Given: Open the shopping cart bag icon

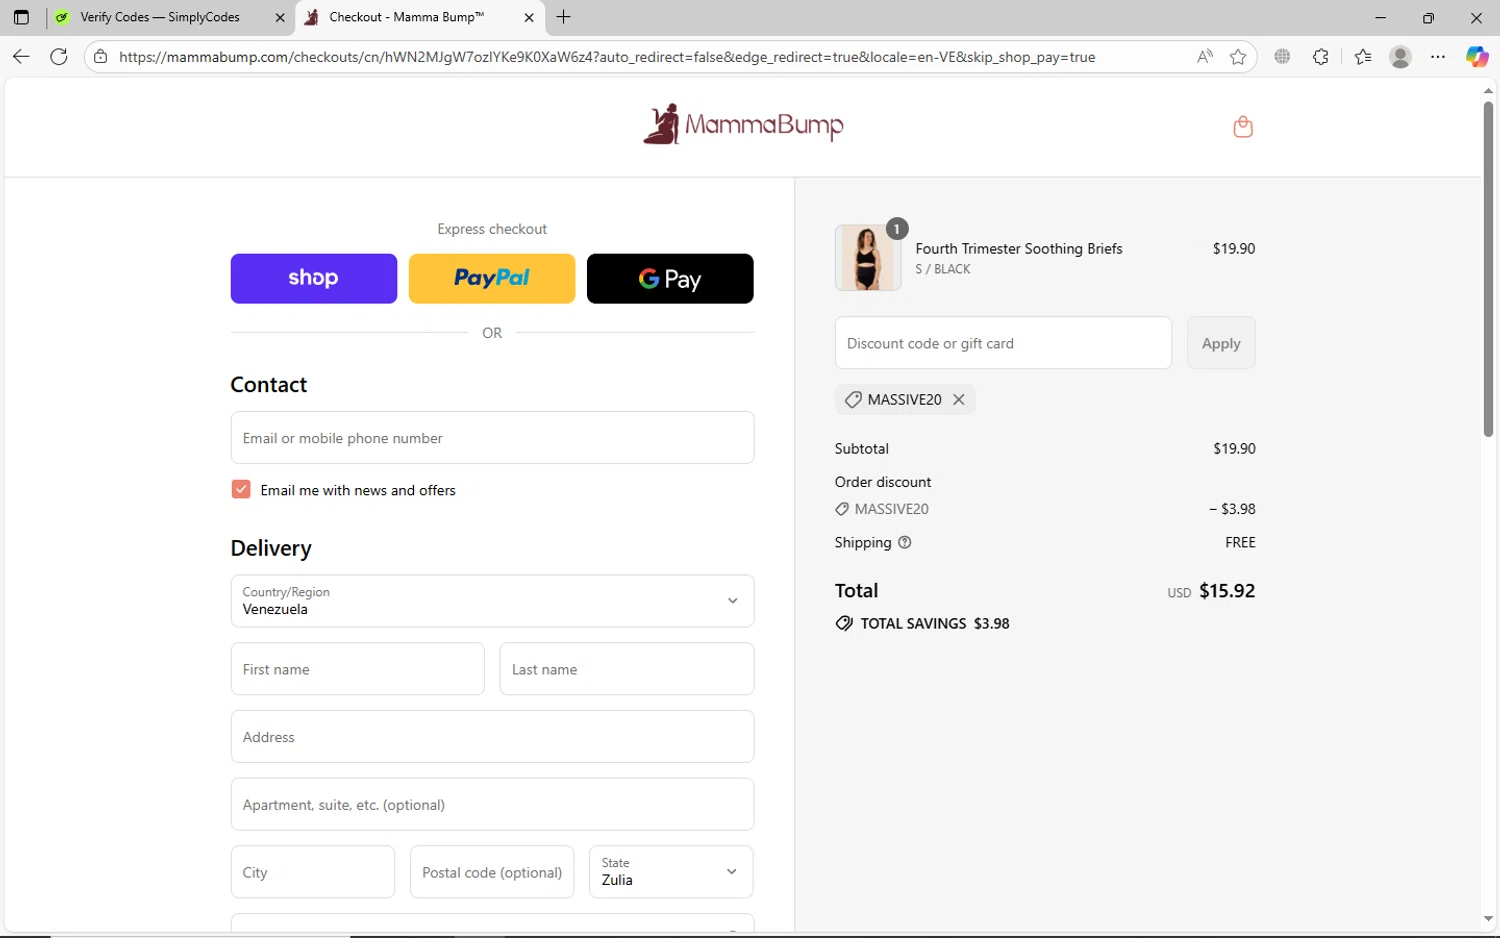Looking at the screenshot, I should [x=1243, y=127].
